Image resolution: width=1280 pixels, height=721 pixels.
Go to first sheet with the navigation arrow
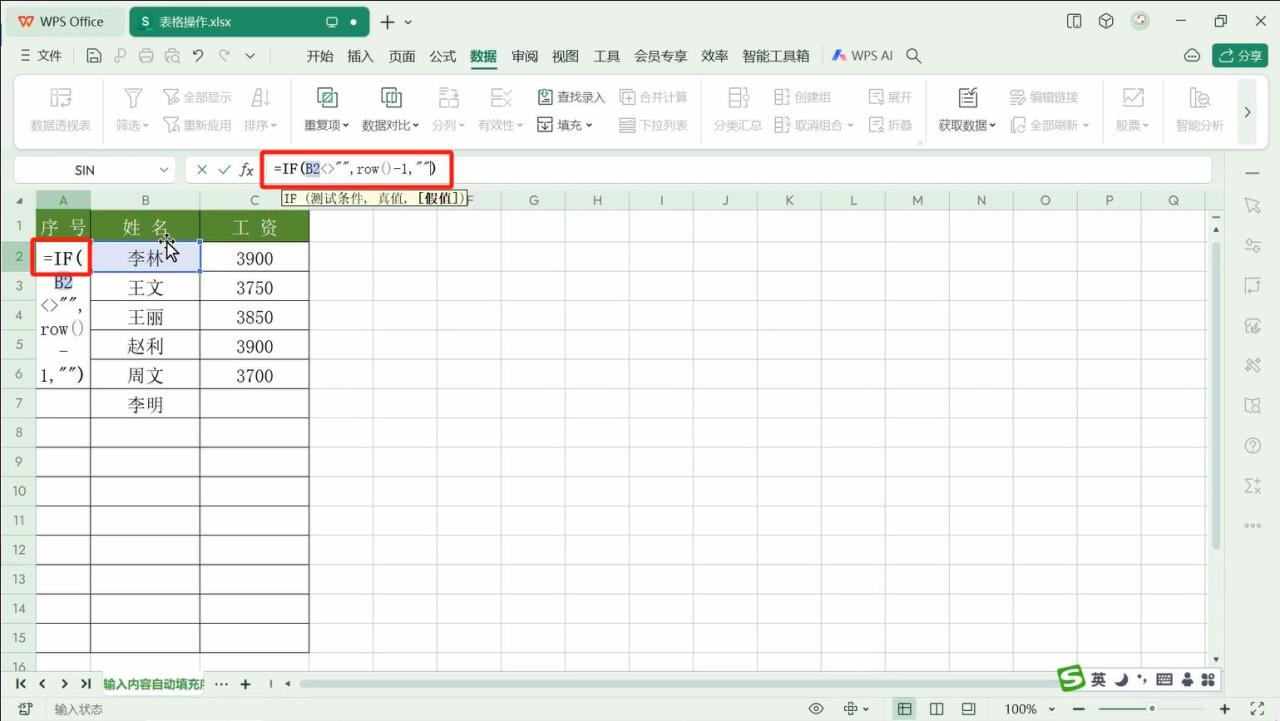coord(20,684)
